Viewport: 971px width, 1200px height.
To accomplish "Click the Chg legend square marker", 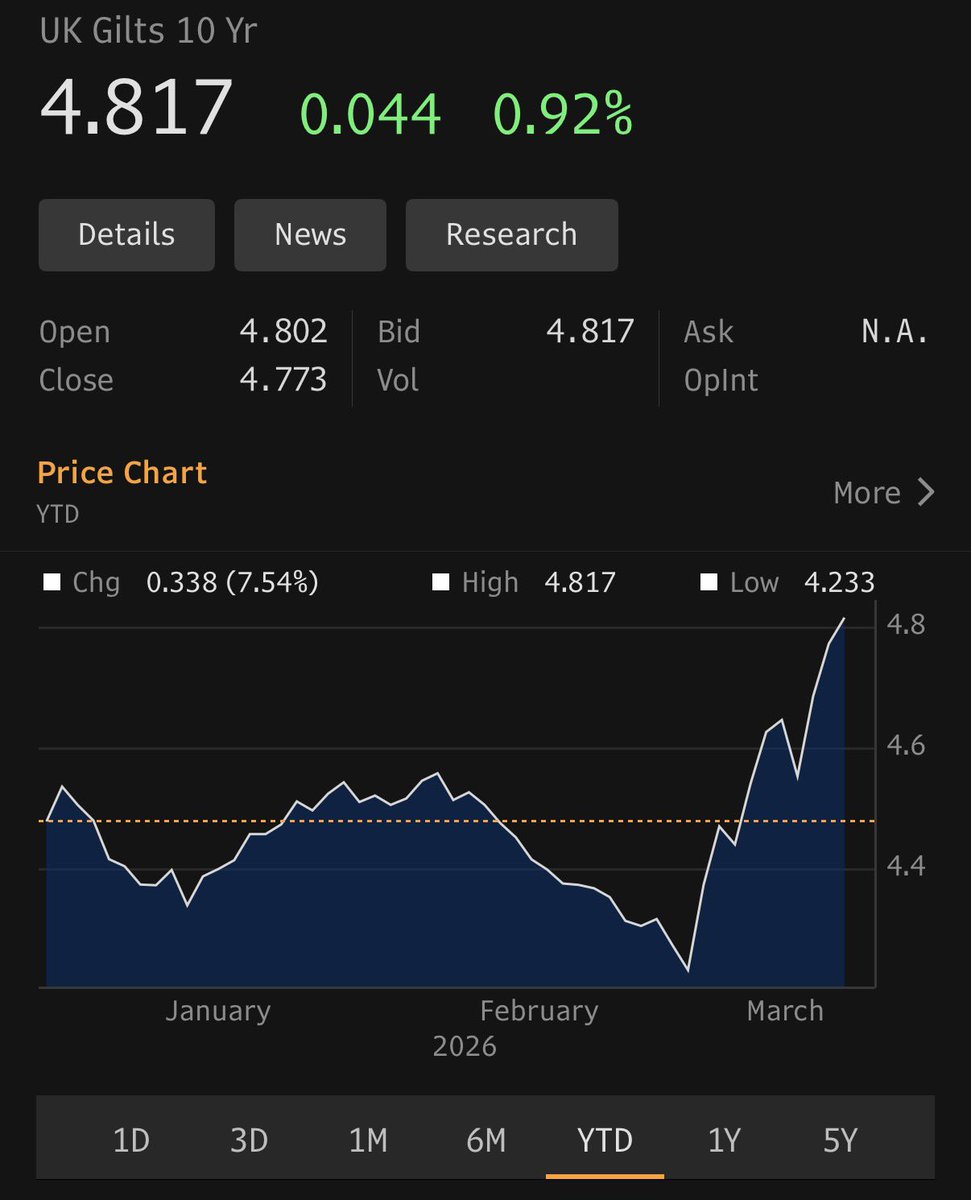I will click(52, 582).
